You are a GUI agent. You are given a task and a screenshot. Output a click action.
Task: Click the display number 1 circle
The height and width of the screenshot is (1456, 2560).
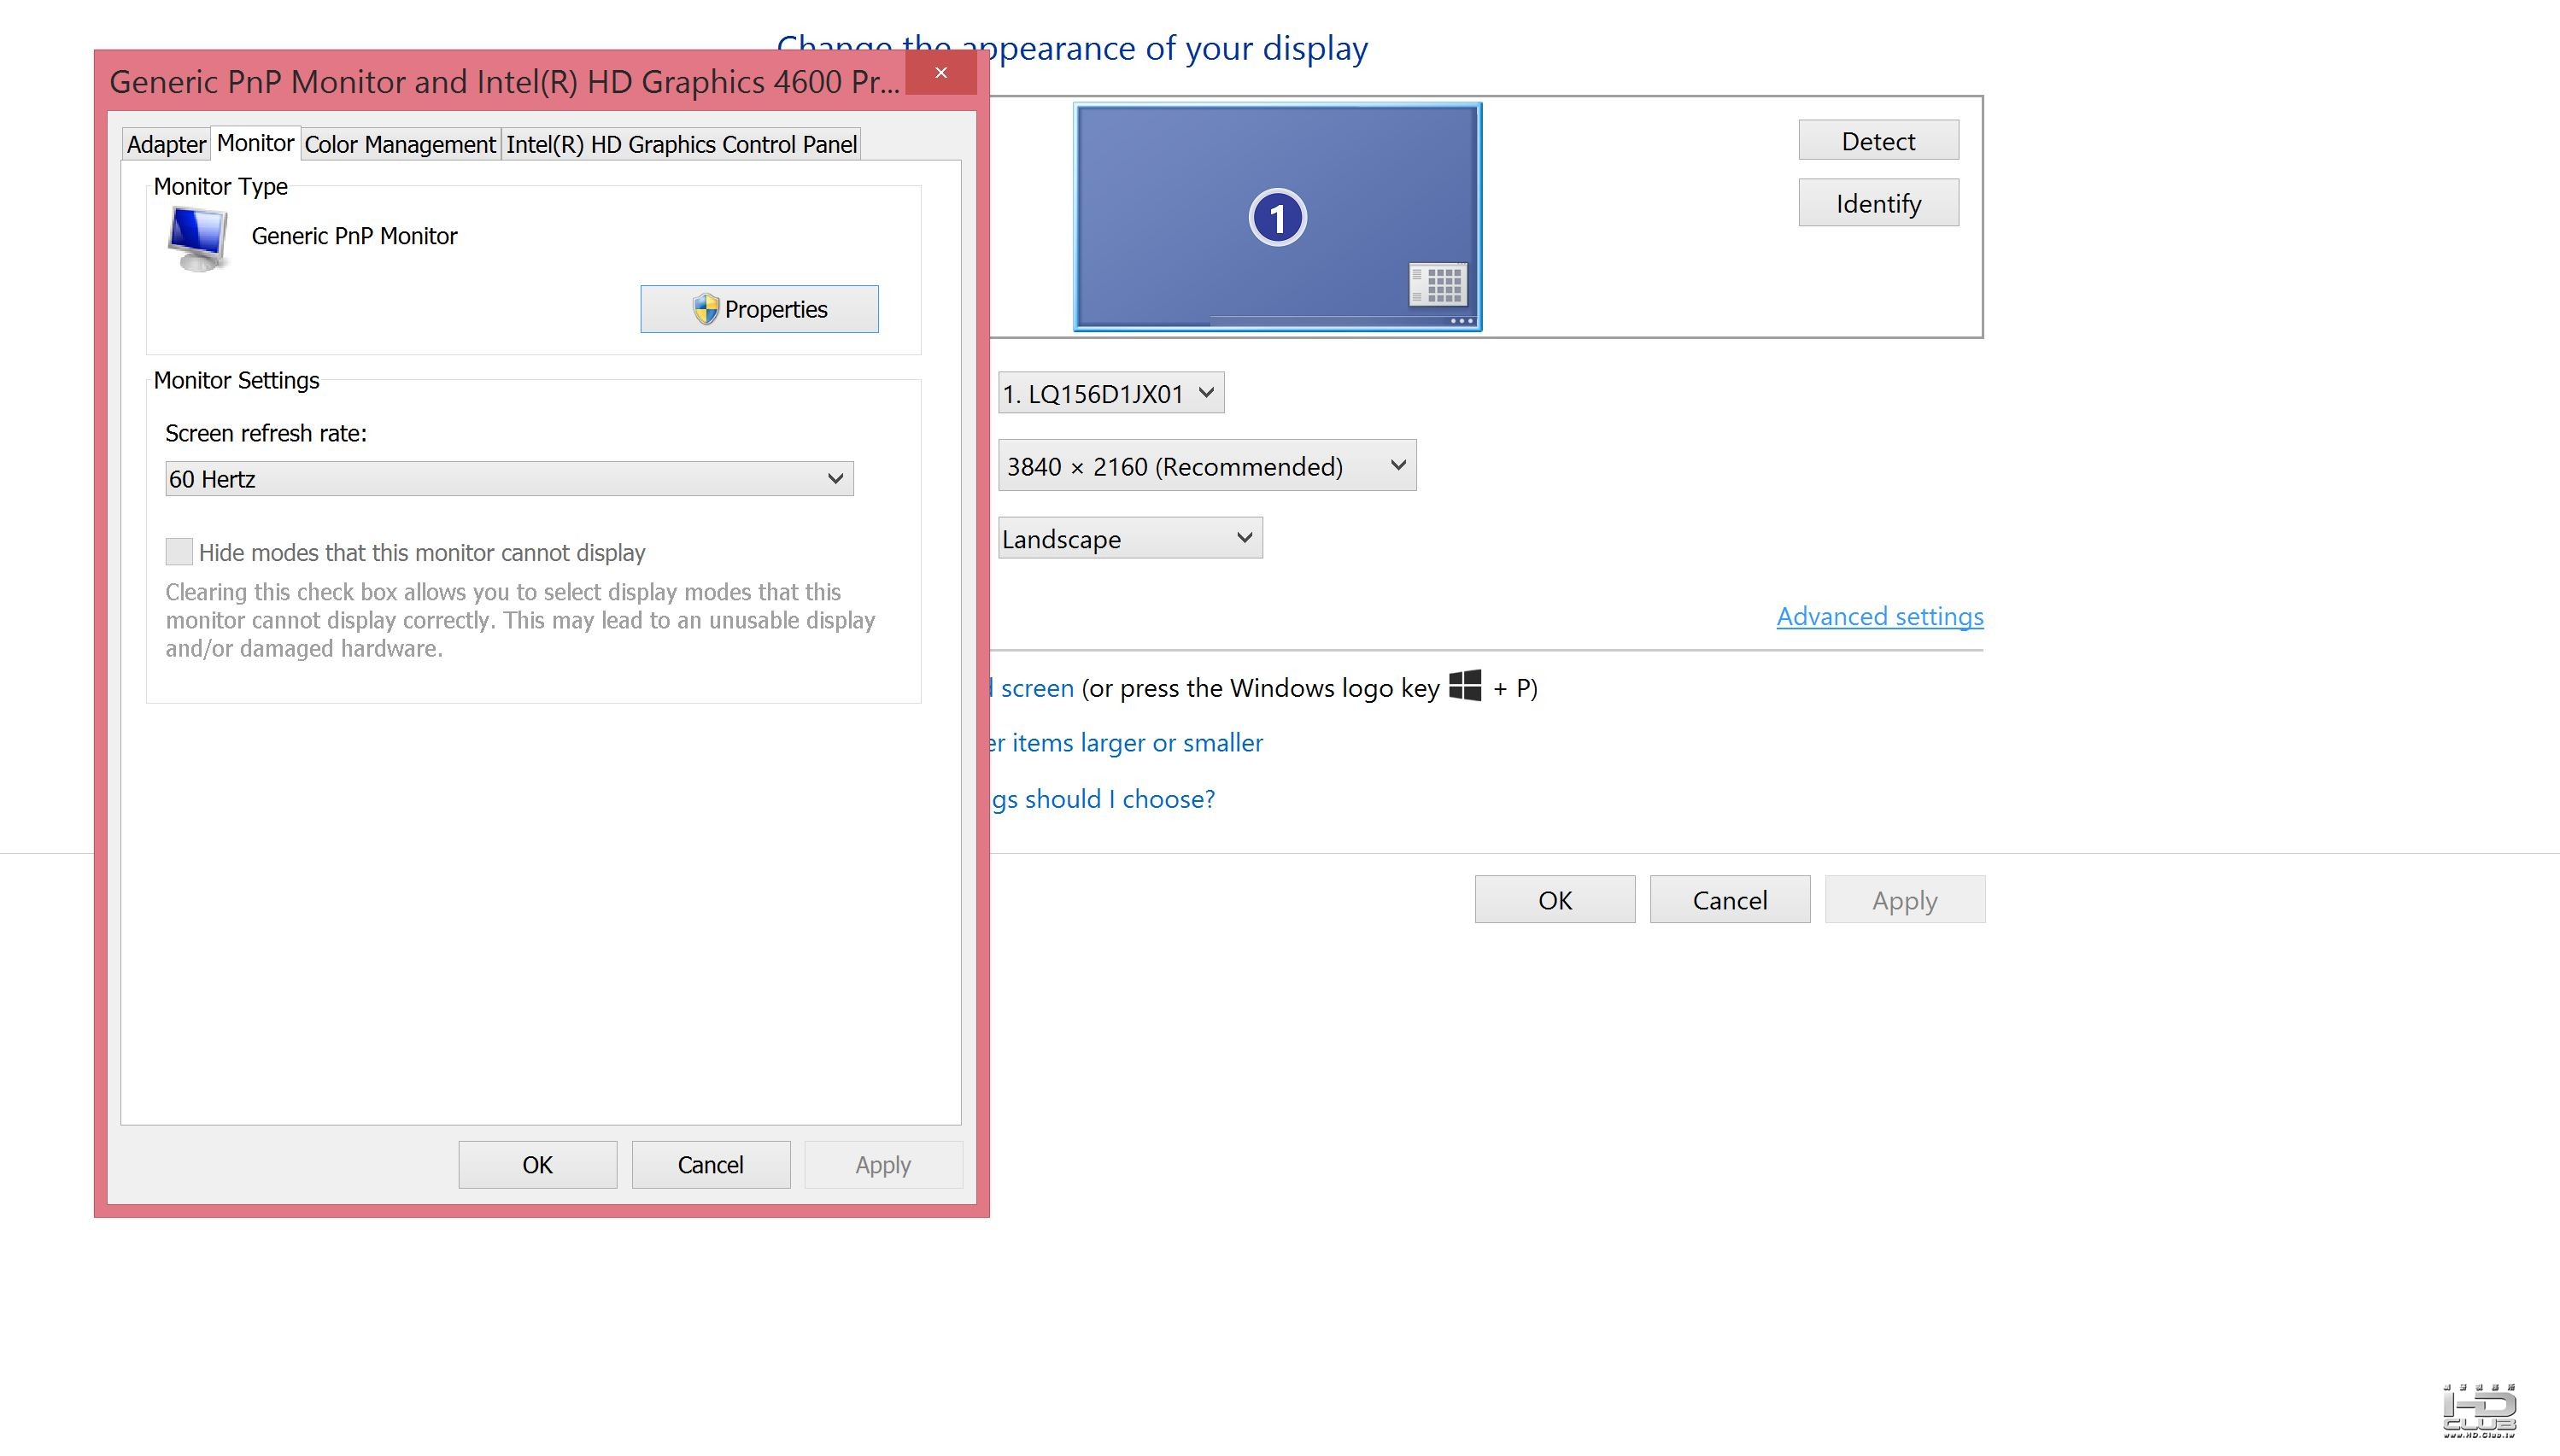[x=1277, y=217]
